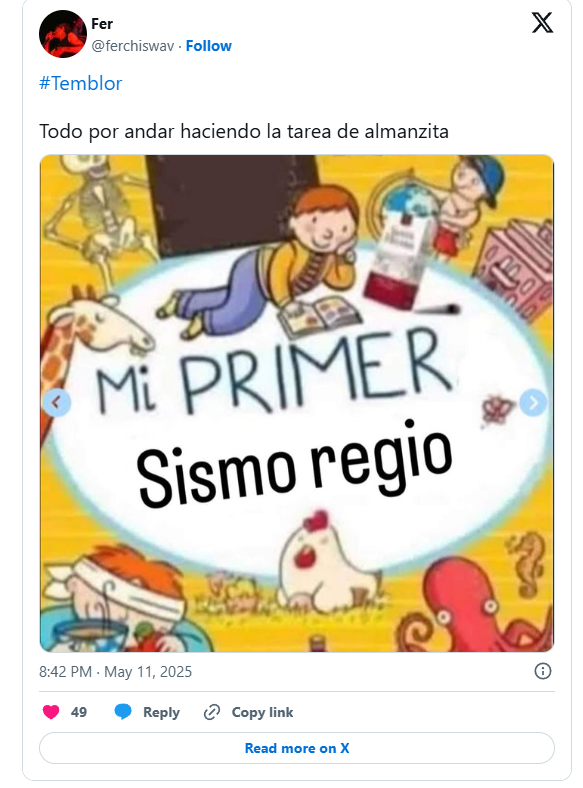The width and height of the screenshot is (583, 788).
Task: Click Read more on X button
Action: point(297,748)
